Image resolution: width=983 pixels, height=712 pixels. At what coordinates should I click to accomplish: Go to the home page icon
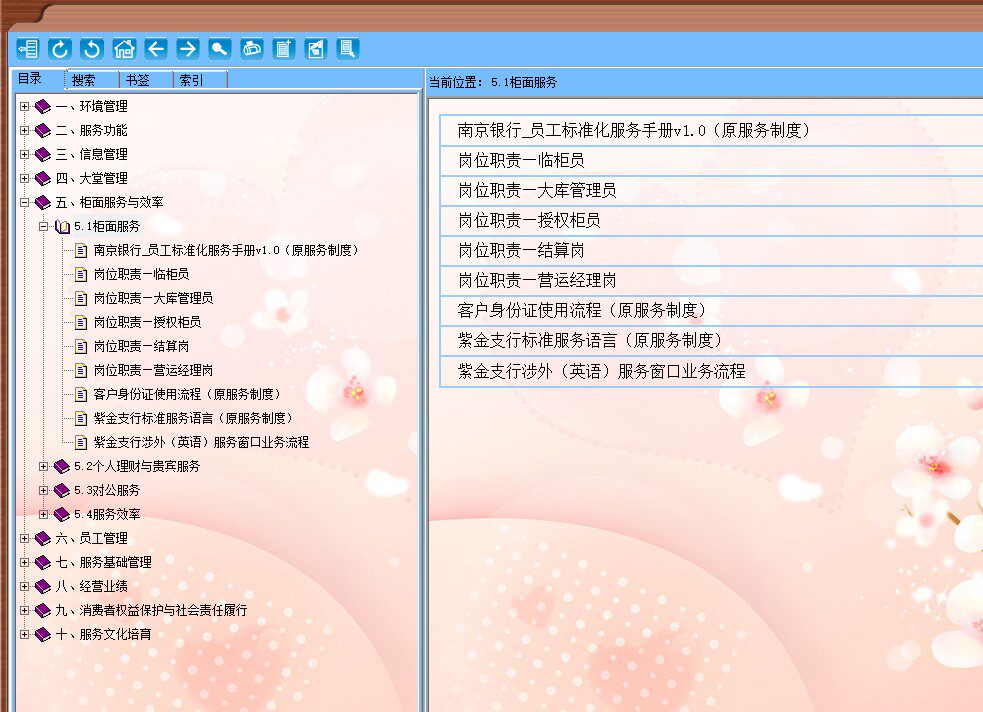click(x=124, y=48)
